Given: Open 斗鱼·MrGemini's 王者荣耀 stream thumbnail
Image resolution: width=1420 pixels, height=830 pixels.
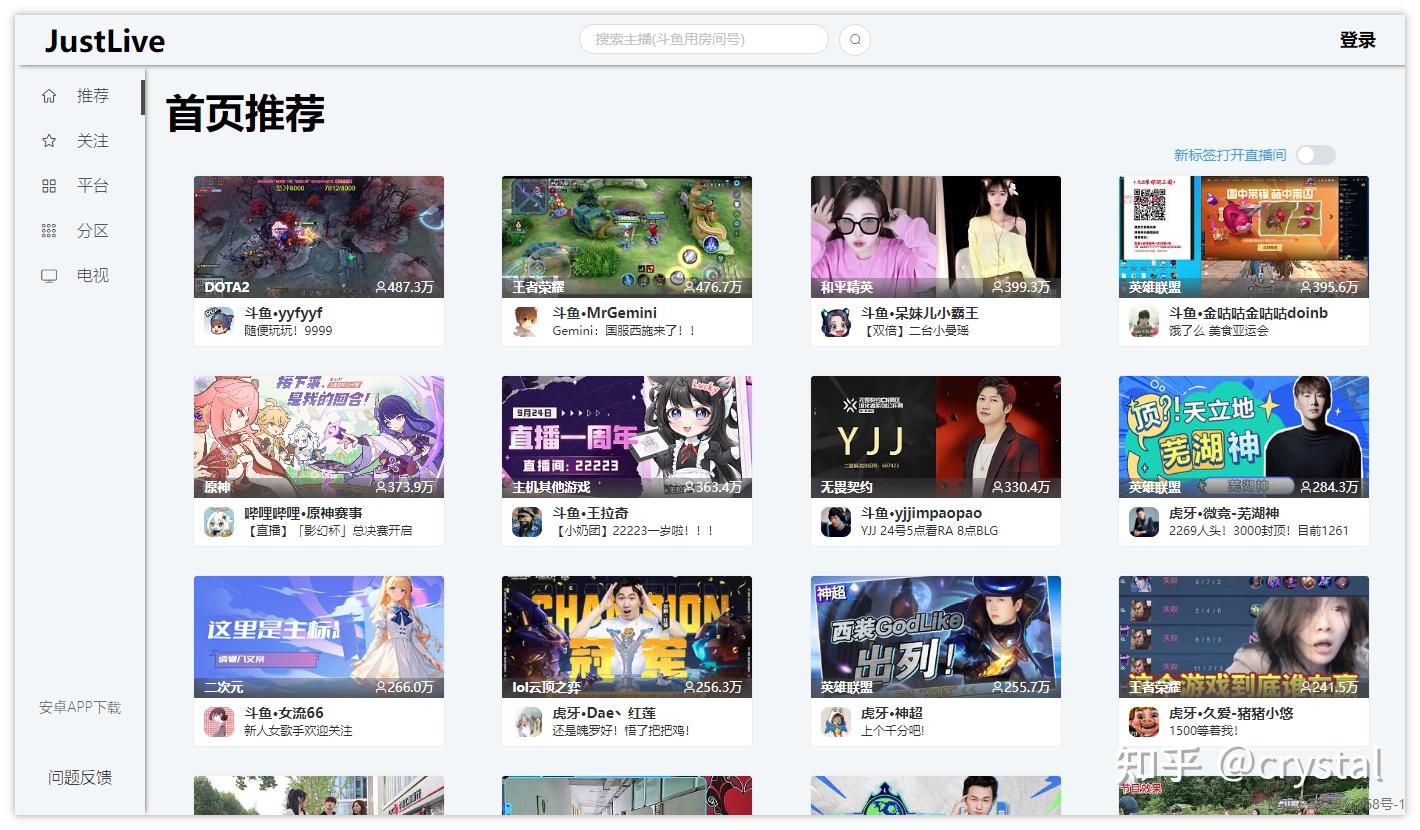Looking at the screenshot, I should pyautogui.click(x=626, y=236).
